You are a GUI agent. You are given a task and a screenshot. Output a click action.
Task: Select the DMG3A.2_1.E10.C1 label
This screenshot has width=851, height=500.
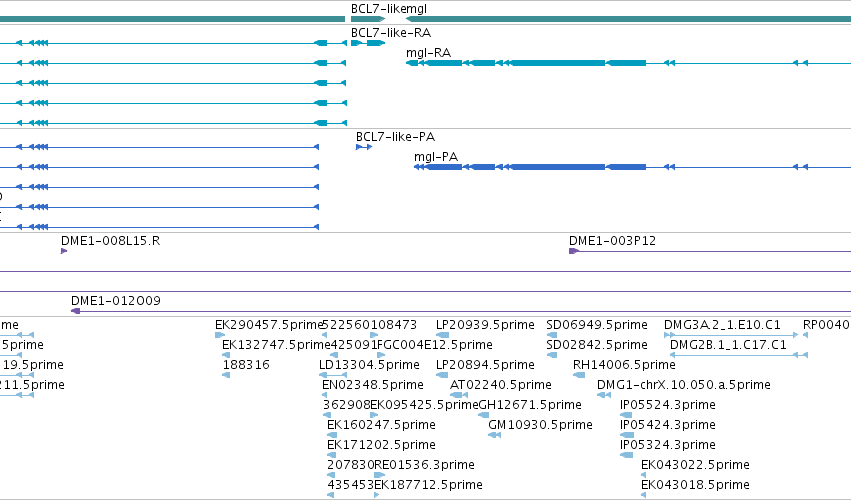point(722,325)
